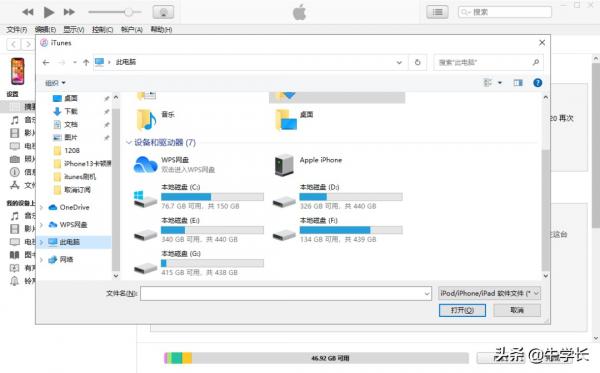Select the Apple iPhone device item

(x=308, y=165)
